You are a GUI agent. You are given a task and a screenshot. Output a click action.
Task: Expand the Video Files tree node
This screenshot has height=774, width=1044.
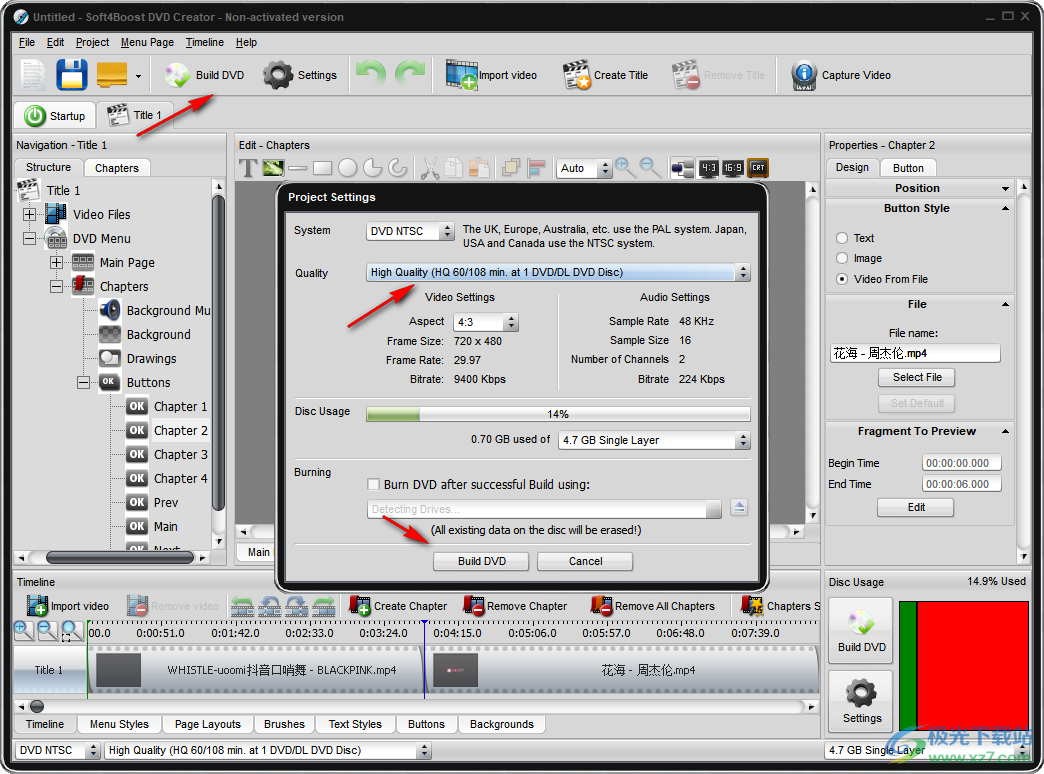[29, 214]
